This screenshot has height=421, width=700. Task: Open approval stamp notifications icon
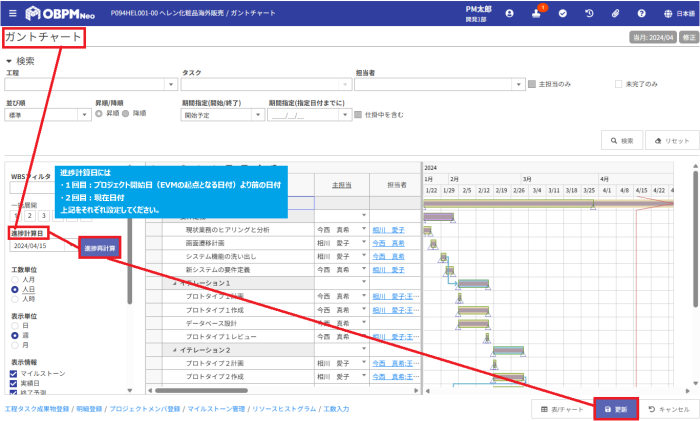click(537, 15)
